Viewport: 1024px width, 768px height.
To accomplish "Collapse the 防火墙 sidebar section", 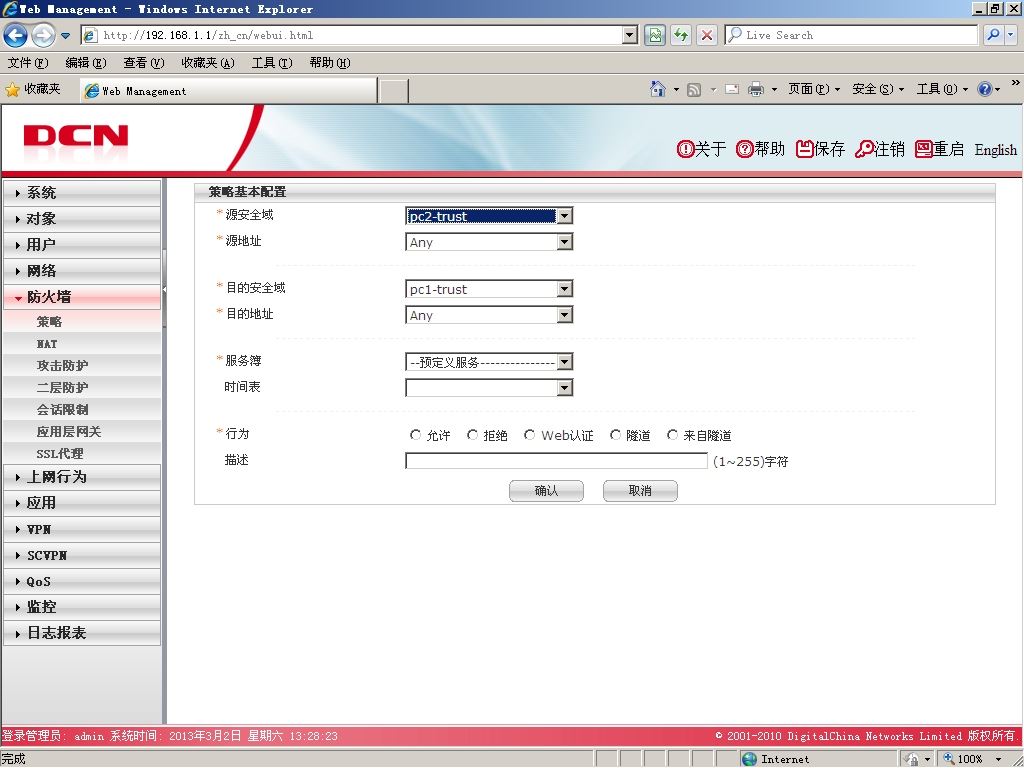I will [82, 296].
